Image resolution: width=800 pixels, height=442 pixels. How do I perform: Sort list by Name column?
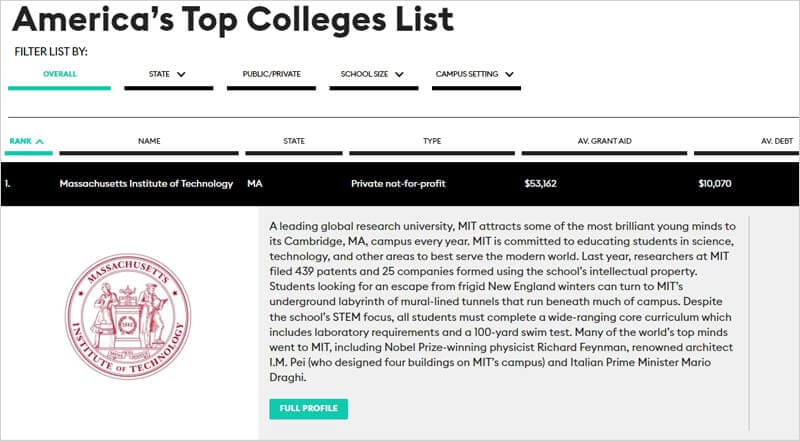click(x=149, y=141)
